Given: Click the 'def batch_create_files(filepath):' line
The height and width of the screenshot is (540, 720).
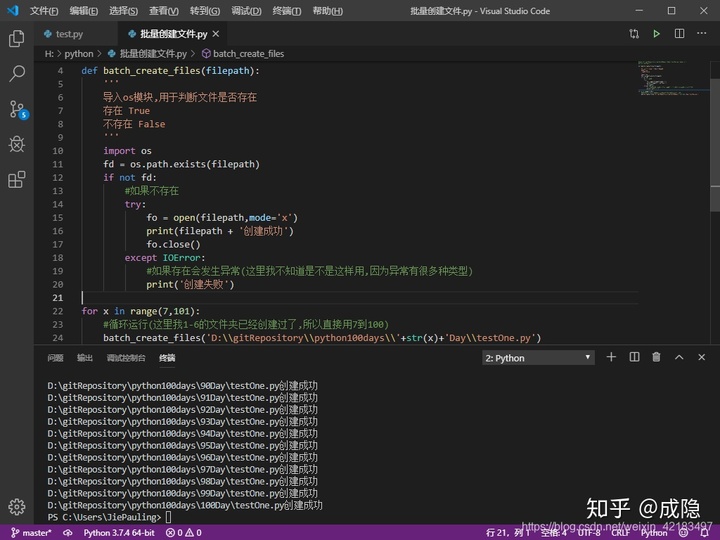Looking at the screenshot, I should pos(170,71).
